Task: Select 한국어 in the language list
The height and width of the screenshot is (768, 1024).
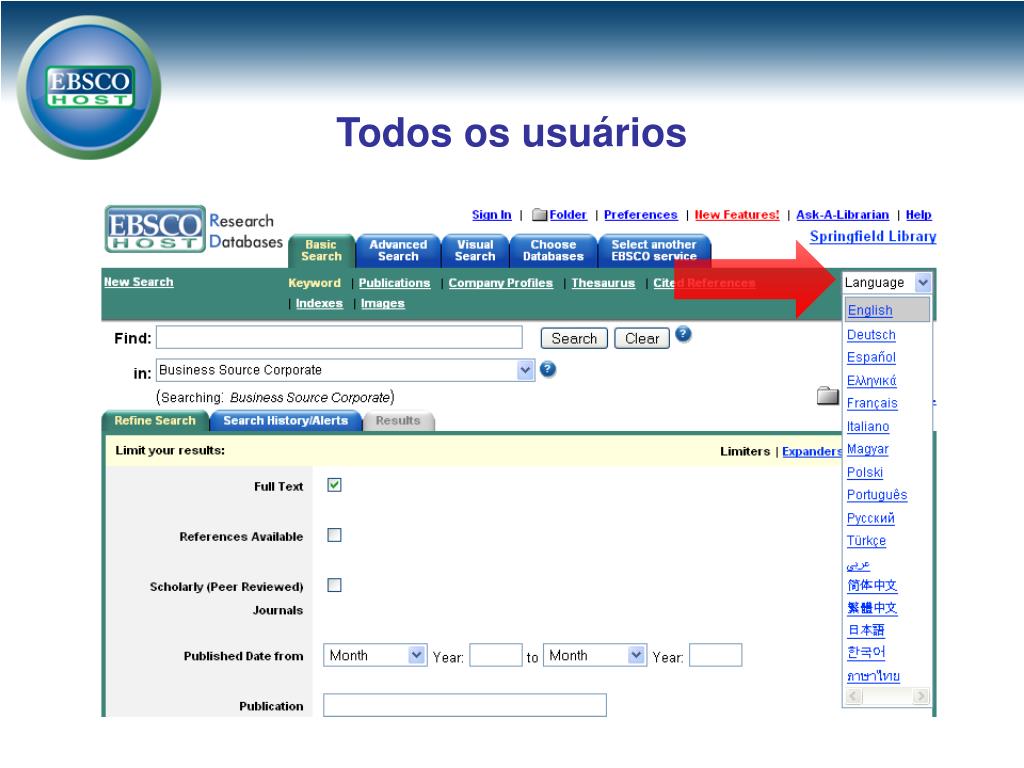Action: pos(866,652)
